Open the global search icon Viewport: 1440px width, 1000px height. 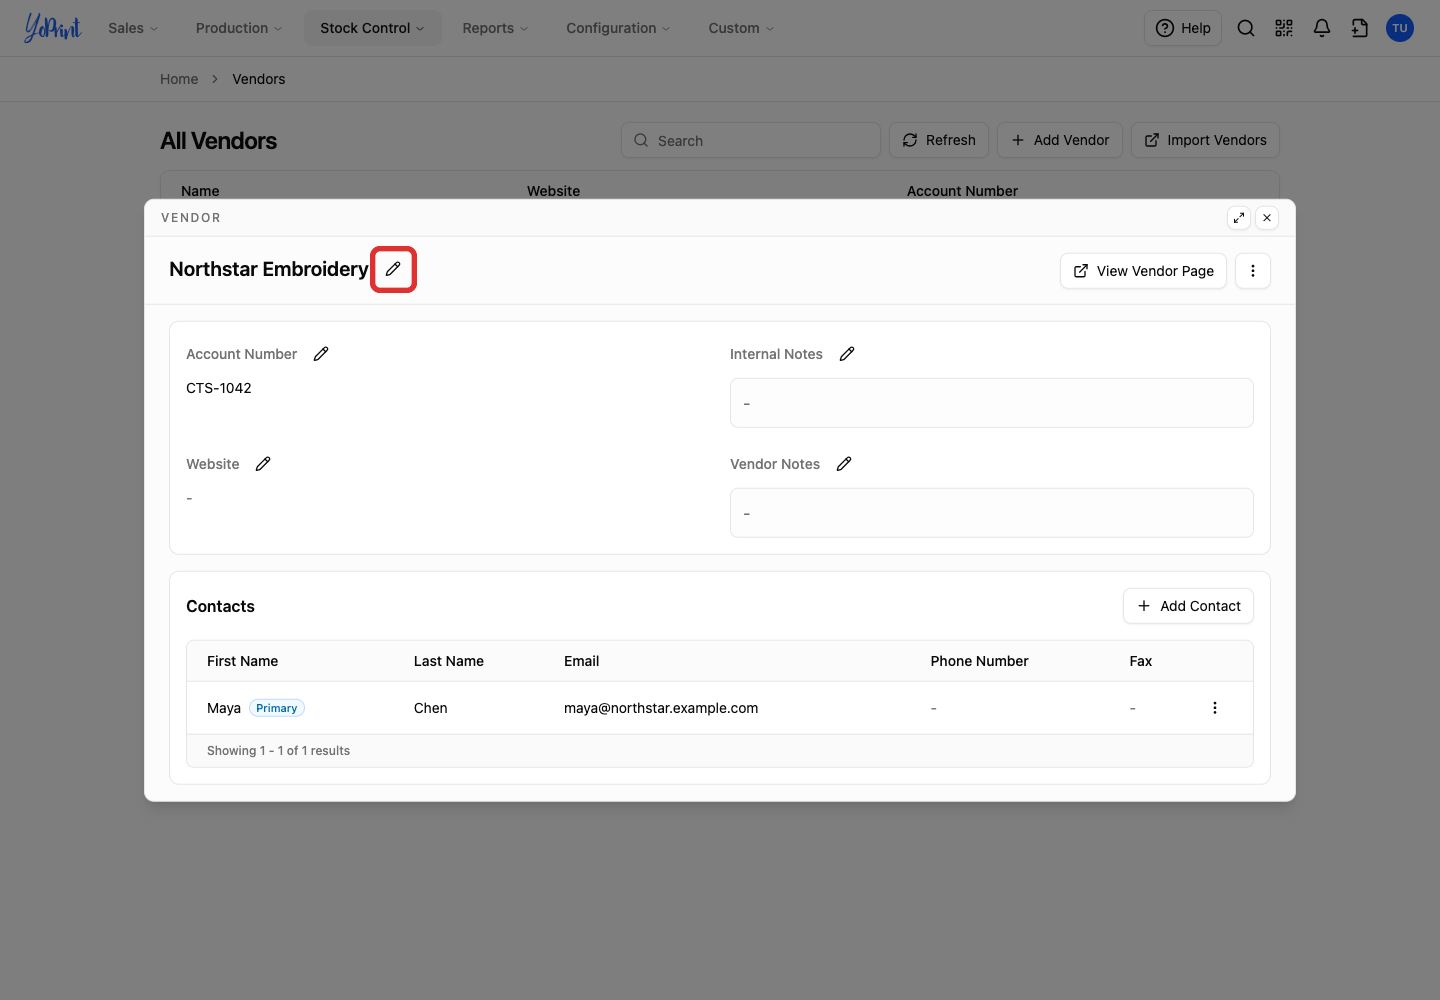[1246, 28]
